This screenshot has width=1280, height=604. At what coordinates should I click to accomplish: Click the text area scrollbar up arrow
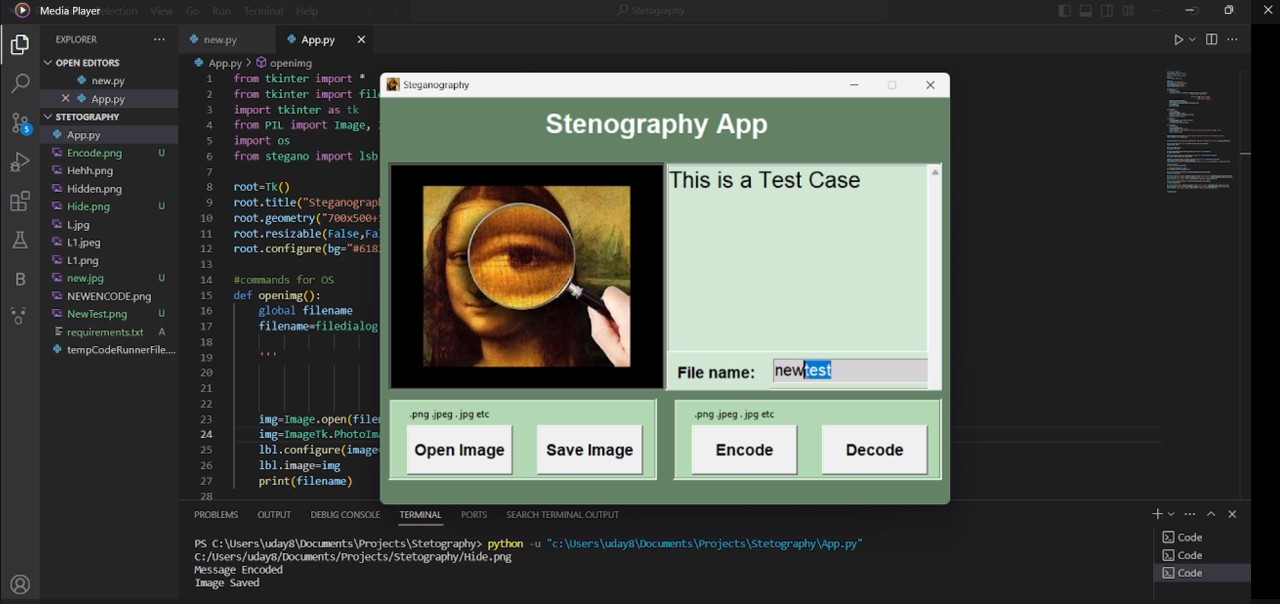tap(935, 172)
